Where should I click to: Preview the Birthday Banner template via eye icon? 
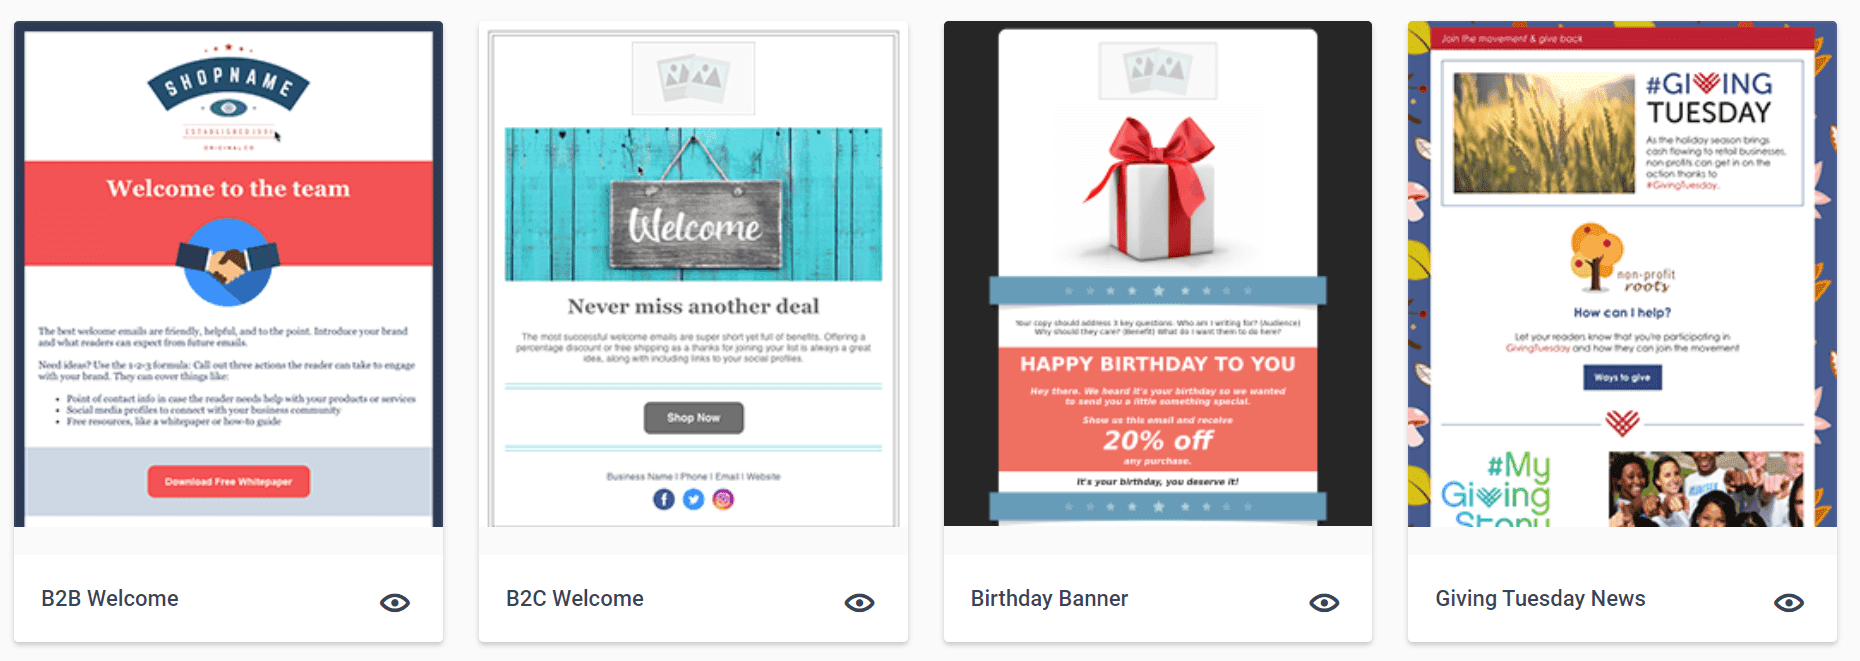click(1325, 602)
